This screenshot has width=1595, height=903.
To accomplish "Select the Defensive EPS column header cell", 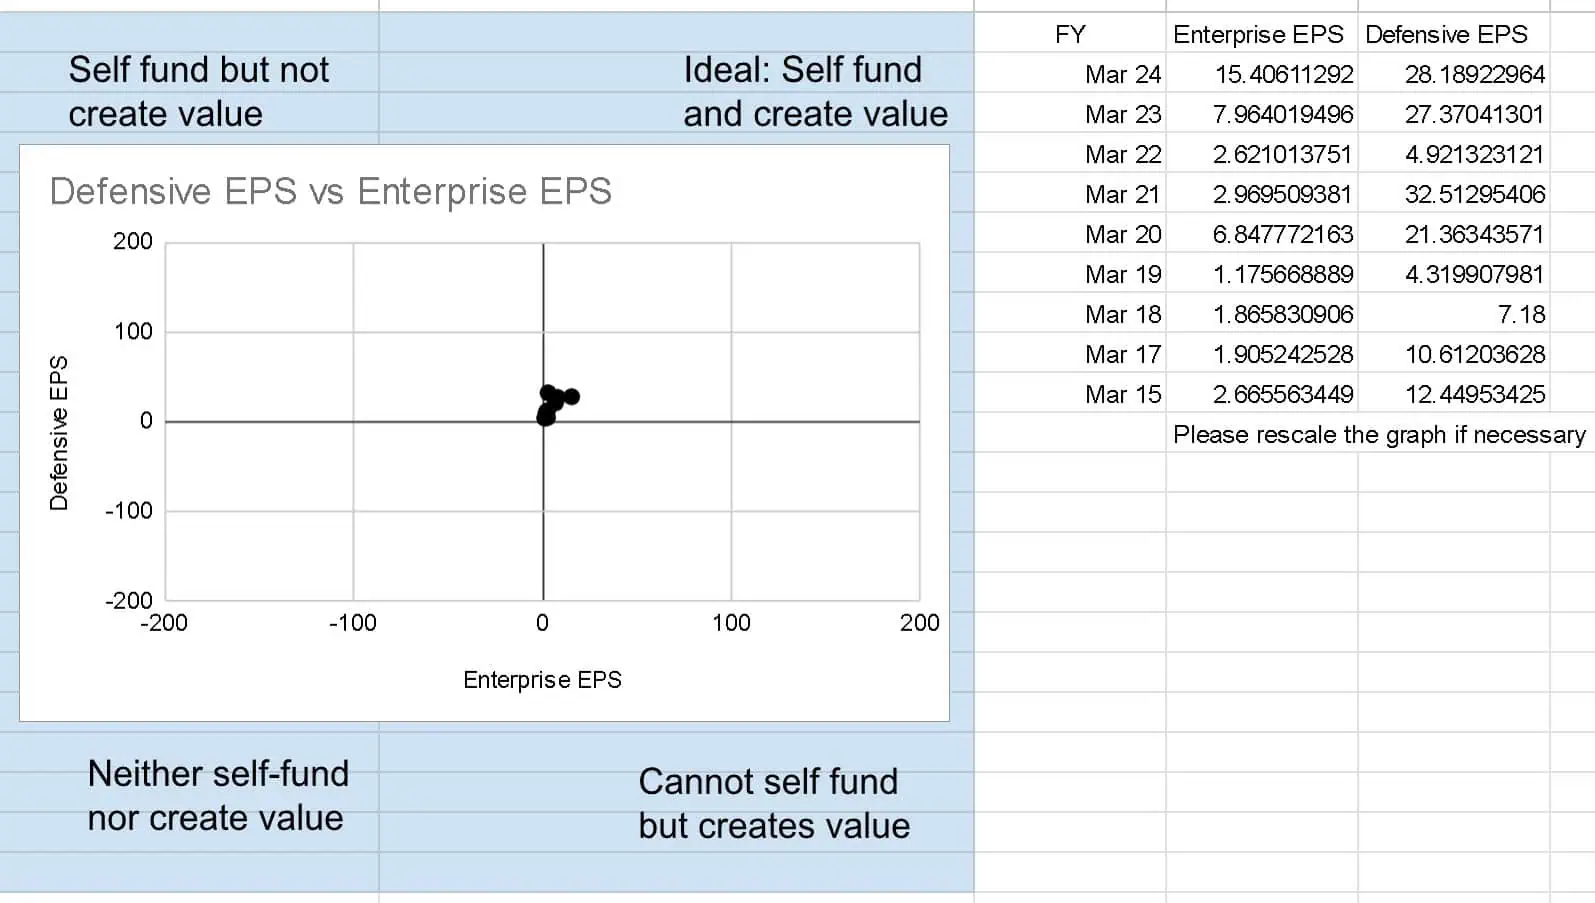I will (x=1453, y=34).
